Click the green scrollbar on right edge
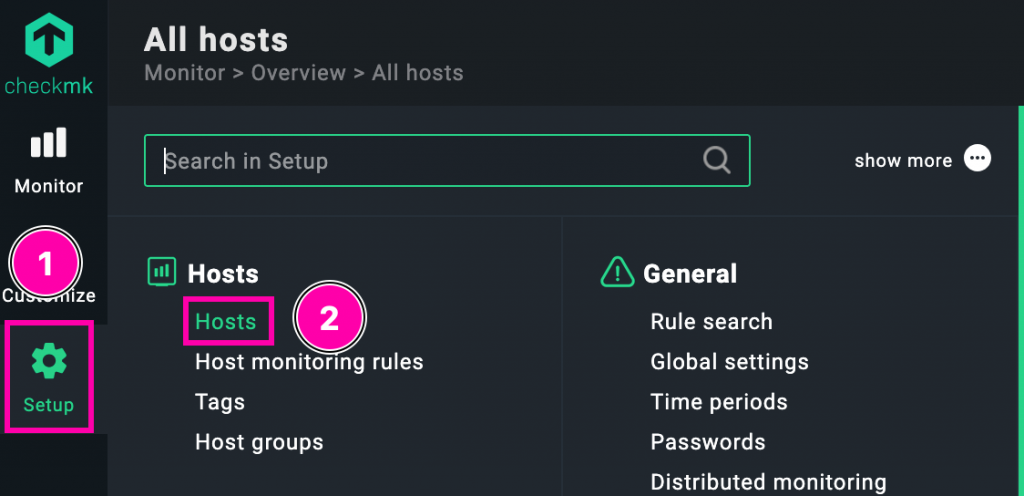The width and height of the screenshot is (1024, 496). tap(1019, 300)
